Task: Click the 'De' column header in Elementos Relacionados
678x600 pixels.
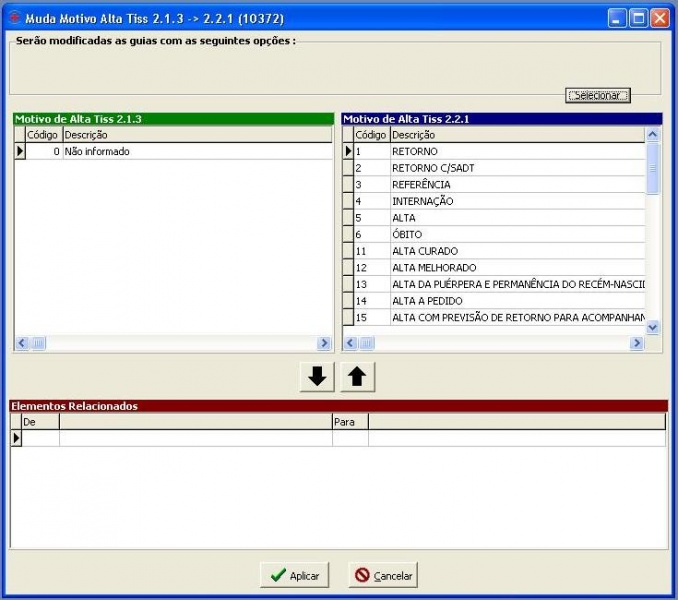Action: coord(41,422)
